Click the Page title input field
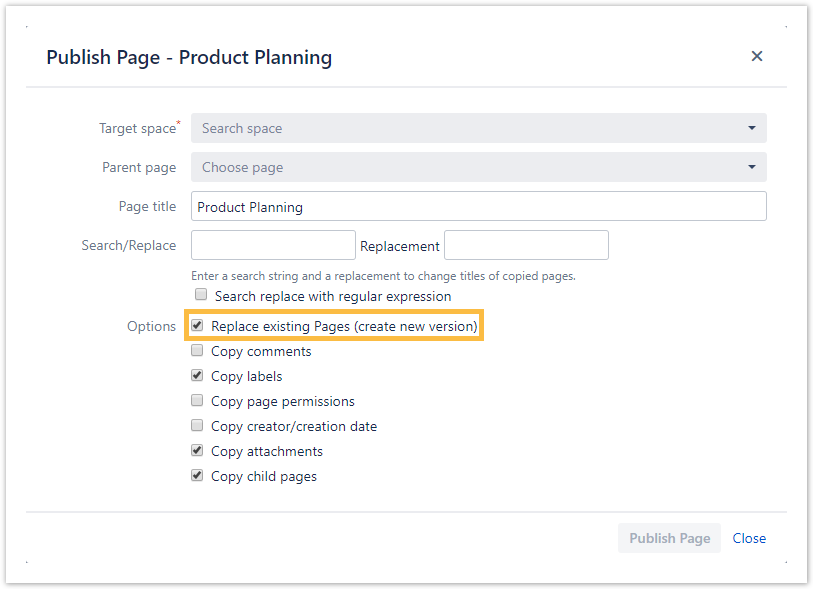The image size is (813, 589). (478, 207)
